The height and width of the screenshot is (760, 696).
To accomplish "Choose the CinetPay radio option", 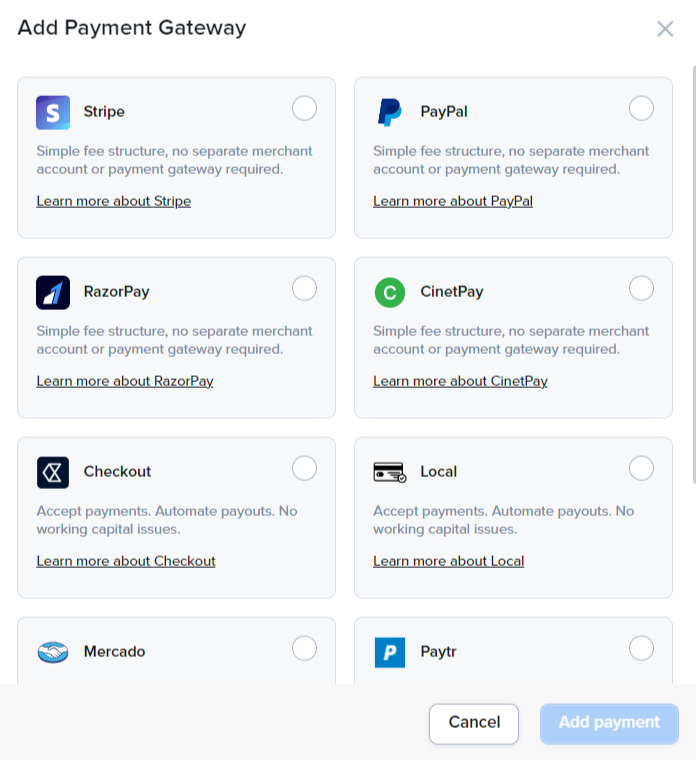I will [x=641, y=288].
